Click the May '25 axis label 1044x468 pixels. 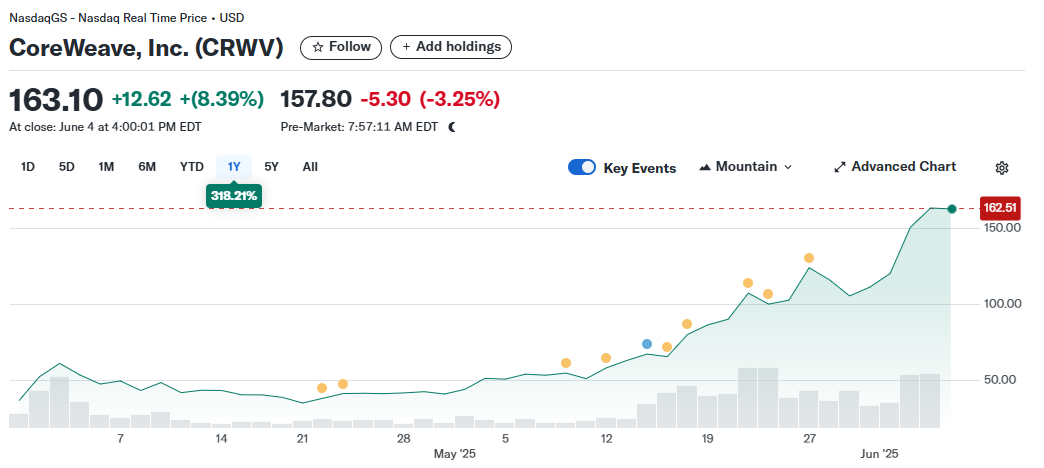point(455,454)
